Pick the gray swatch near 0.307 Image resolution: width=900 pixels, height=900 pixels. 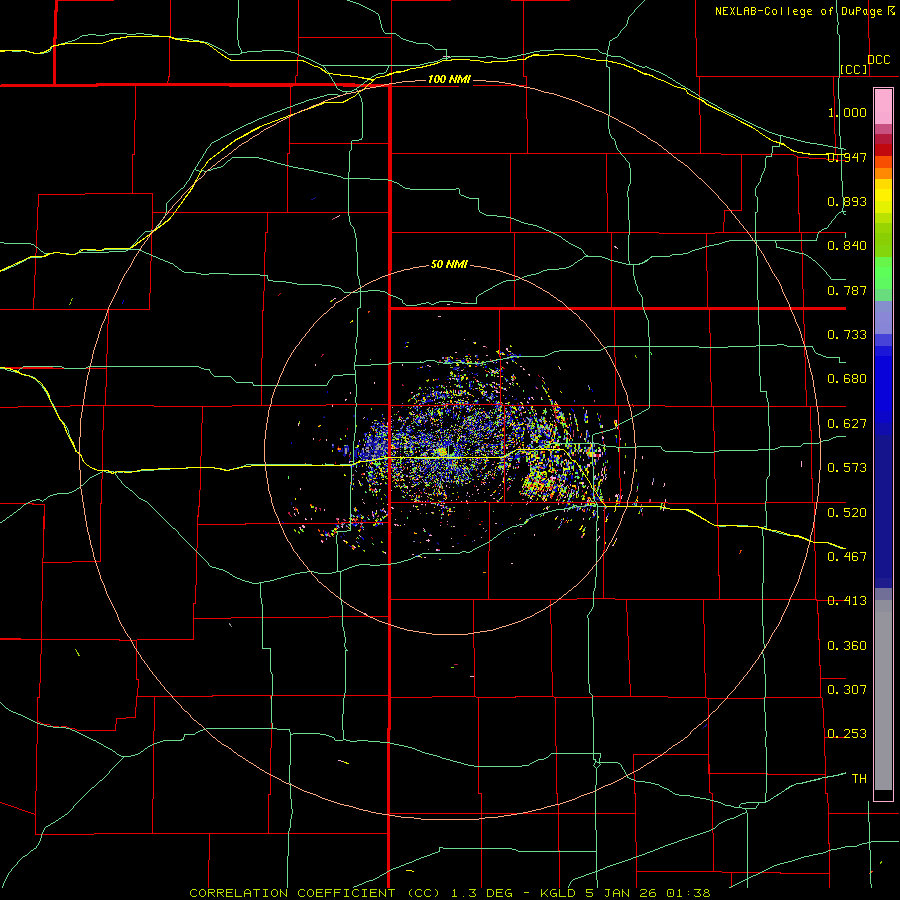(883, 695)
